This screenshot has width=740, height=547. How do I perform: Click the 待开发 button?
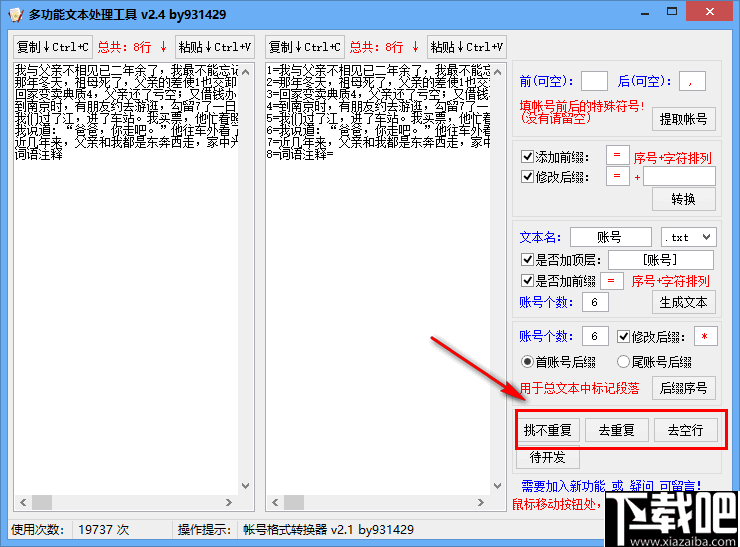point(548,457)
